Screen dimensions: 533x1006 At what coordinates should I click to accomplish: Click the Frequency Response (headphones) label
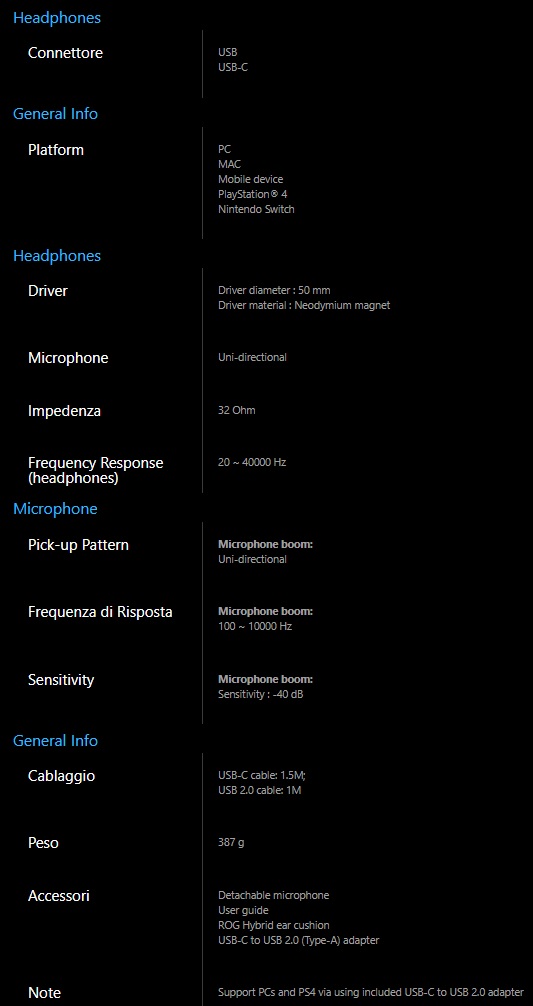click(96, 470)
